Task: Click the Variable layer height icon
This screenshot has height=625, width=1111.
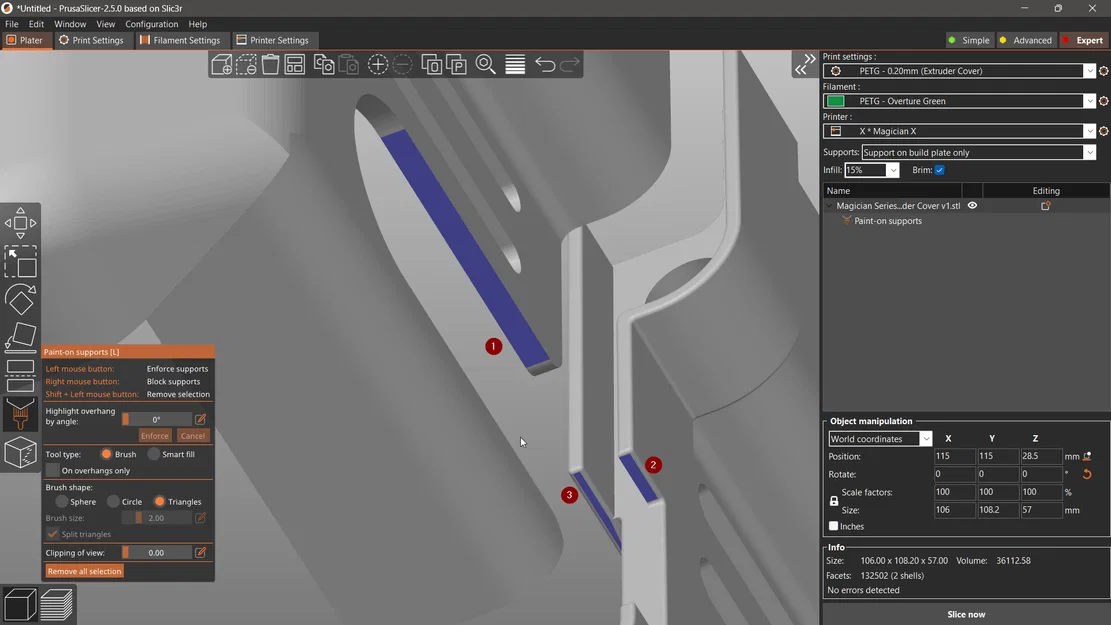Action: point(515,64)
